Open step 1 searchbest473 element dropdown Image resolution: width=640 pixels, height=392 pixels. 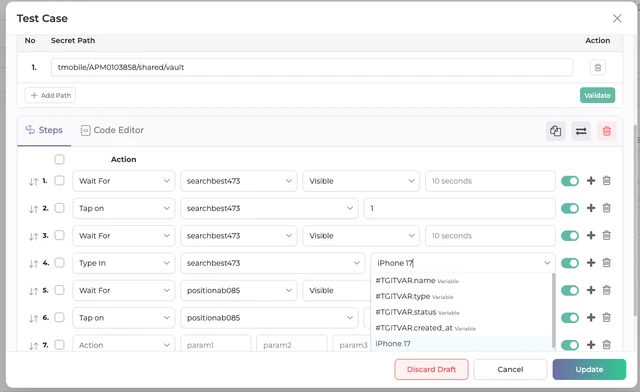(x=238, y=181)
